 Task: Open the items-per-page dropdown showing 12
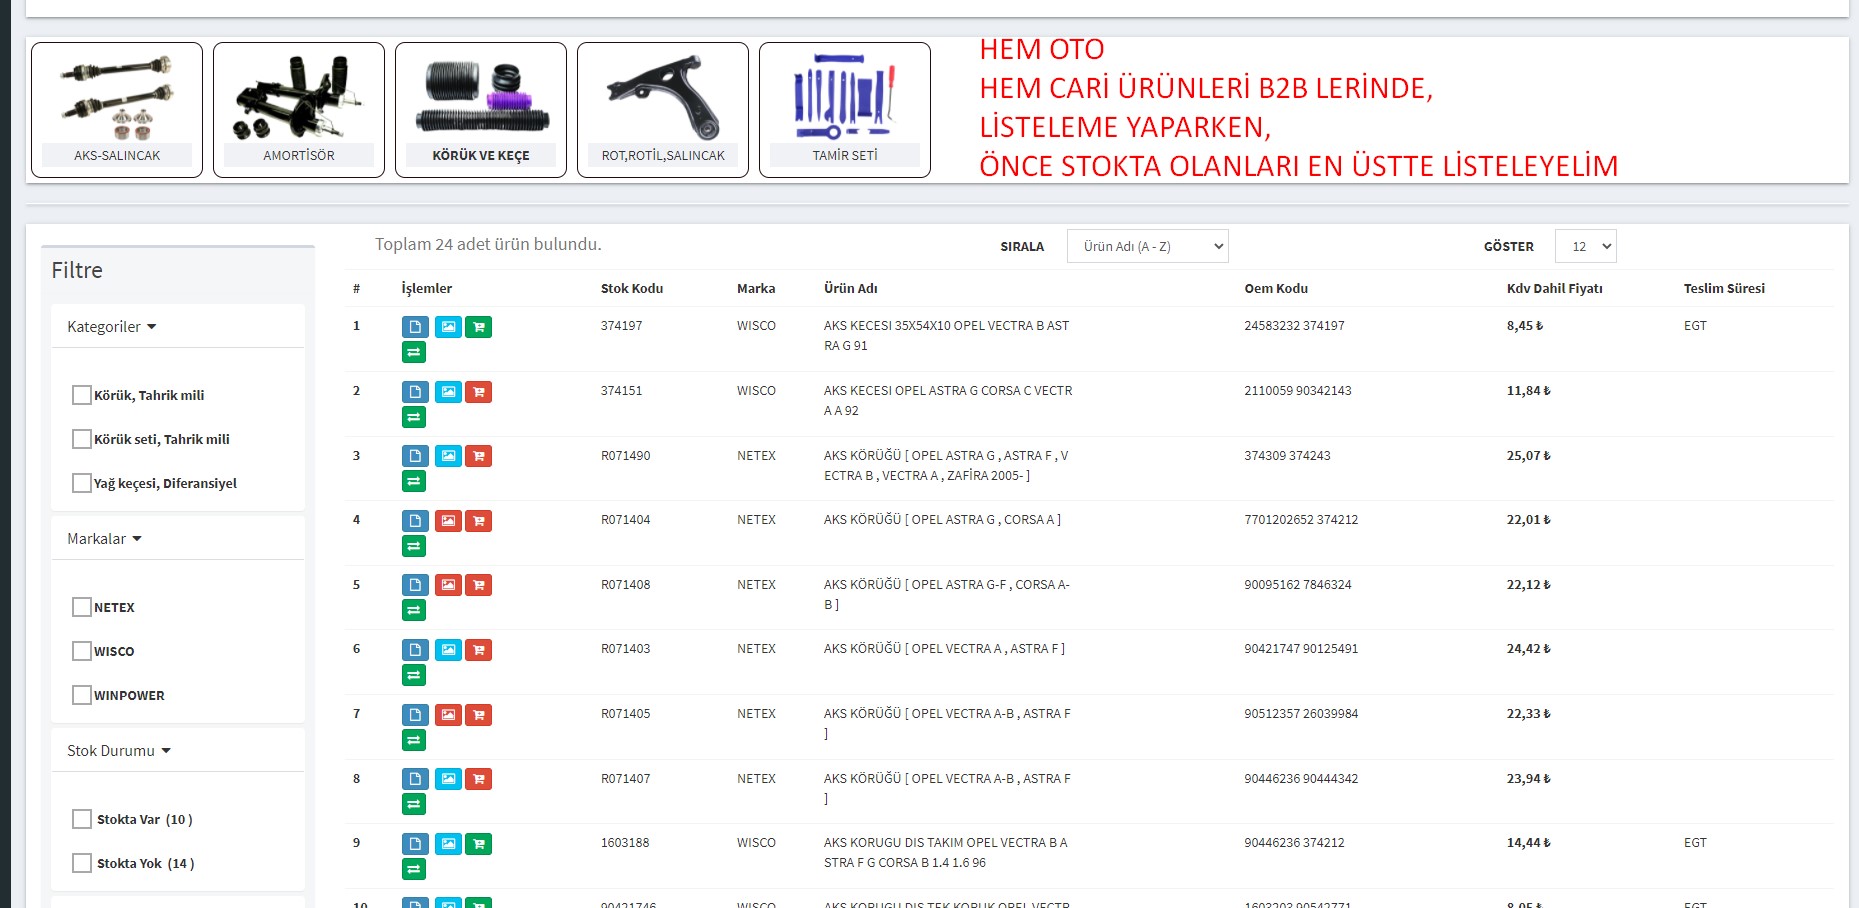pos(1585,246)
